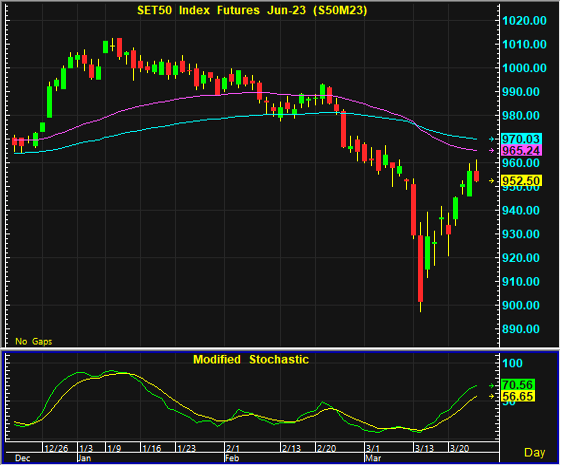Click the magenta arrow marker beside 965.24
The width and height of the screenshot is (561, 466).
492,150
